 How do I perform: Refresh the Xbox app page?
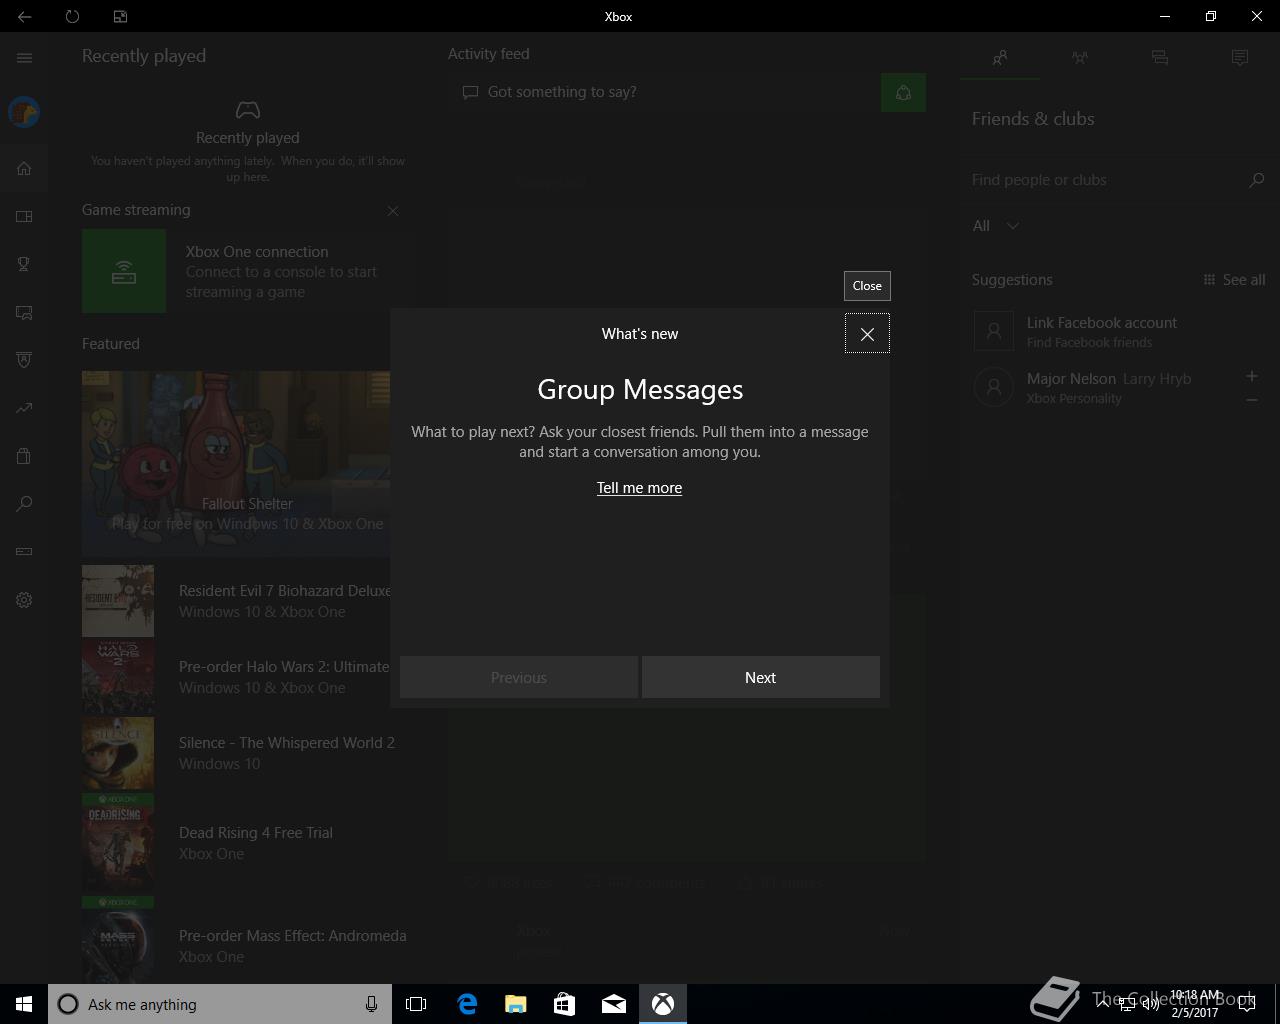[72, 16]
